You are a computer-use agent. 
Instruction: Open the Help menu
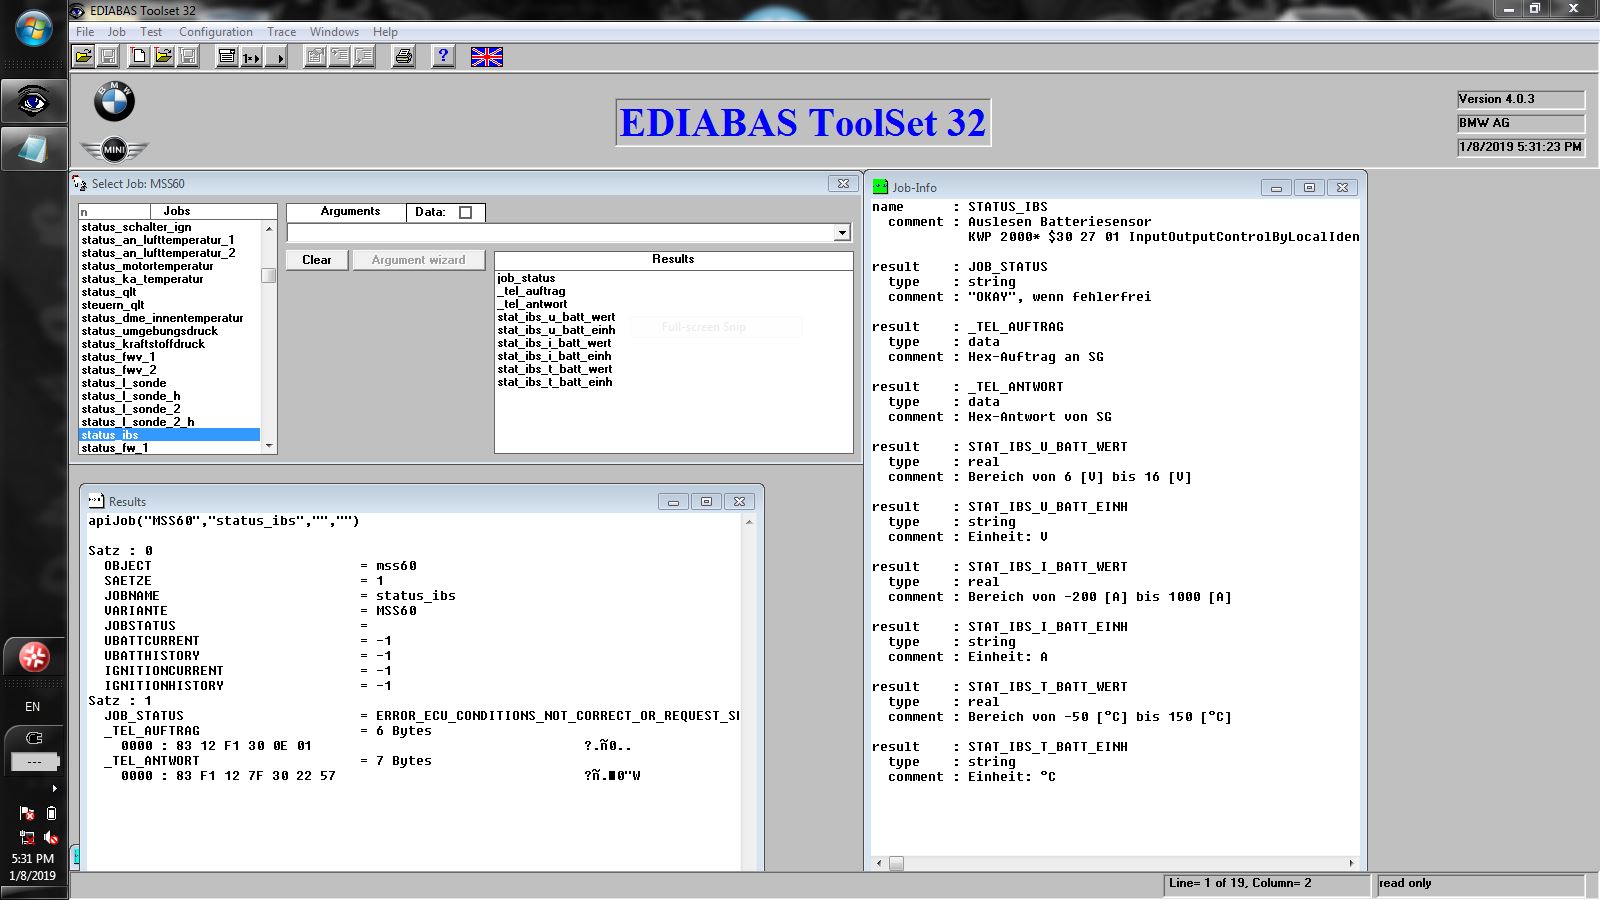click(x=385, y=32)
